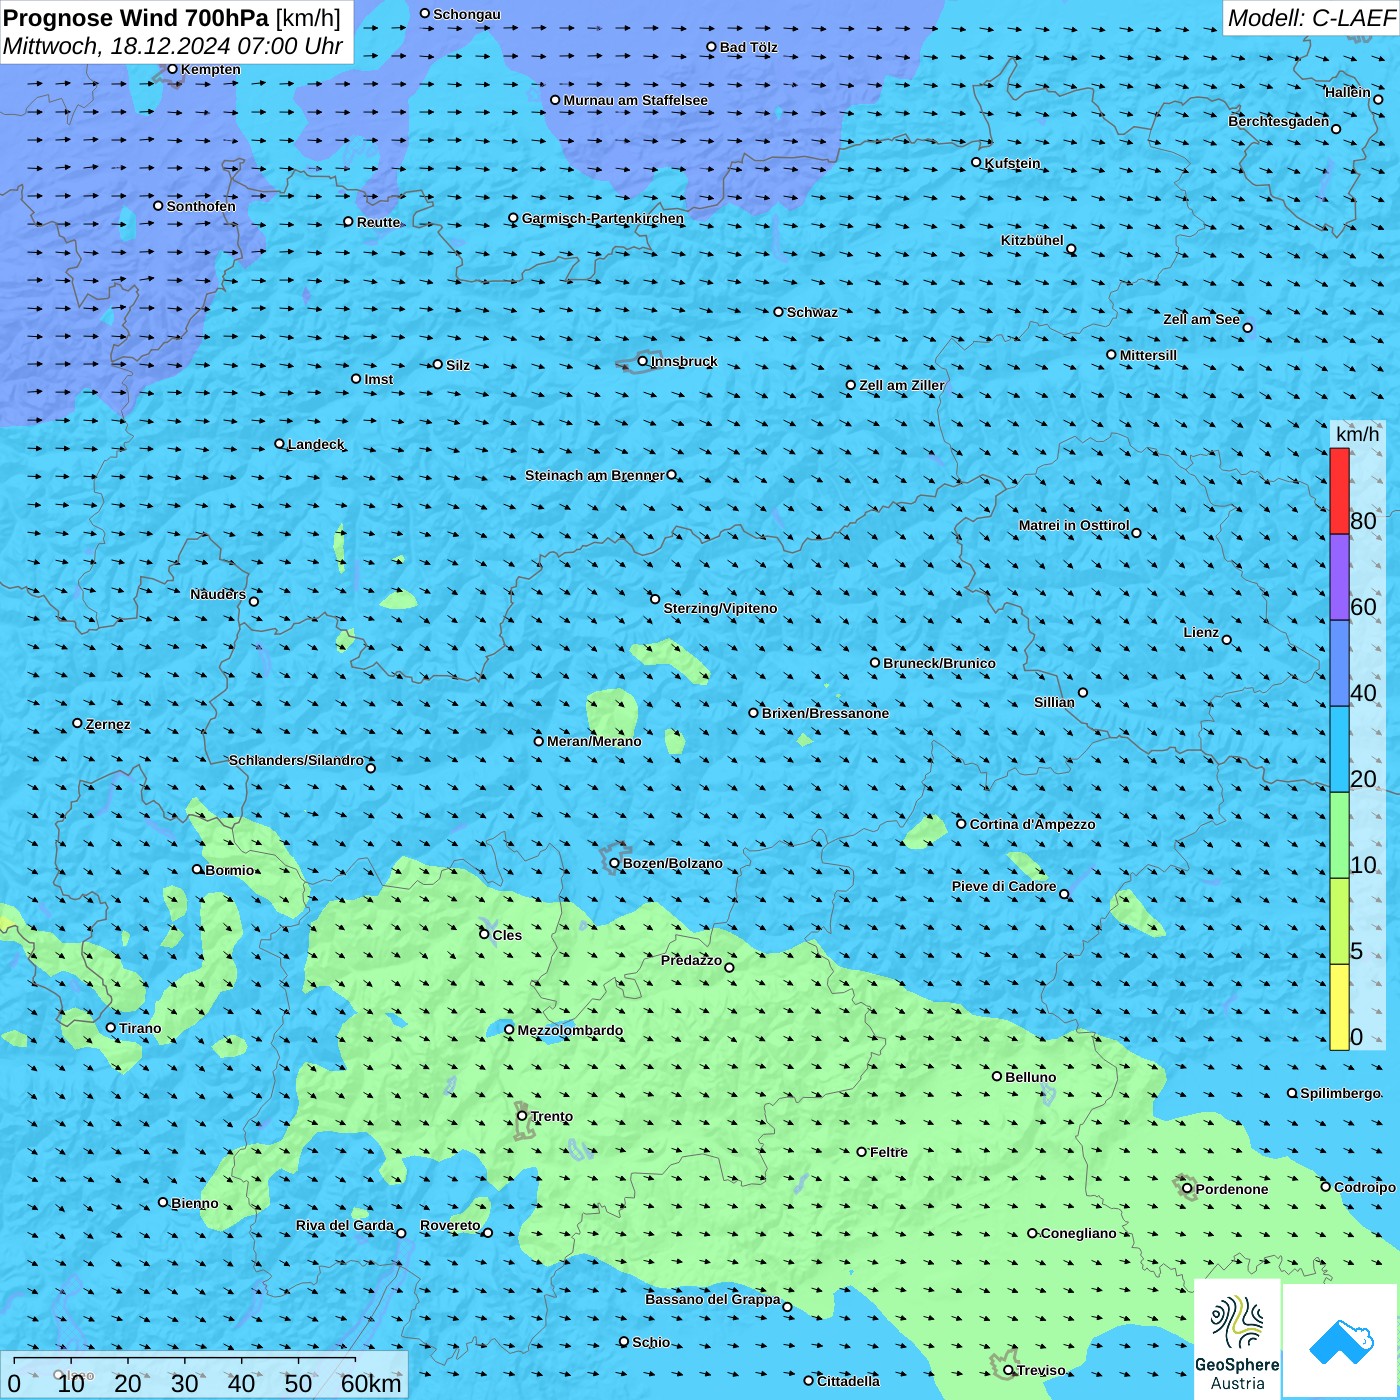Image resolution: width=1400 pixels, height=1400 pixels.
Task: Click the Murnau am Staffelsee label
Action: click(635, 100)
